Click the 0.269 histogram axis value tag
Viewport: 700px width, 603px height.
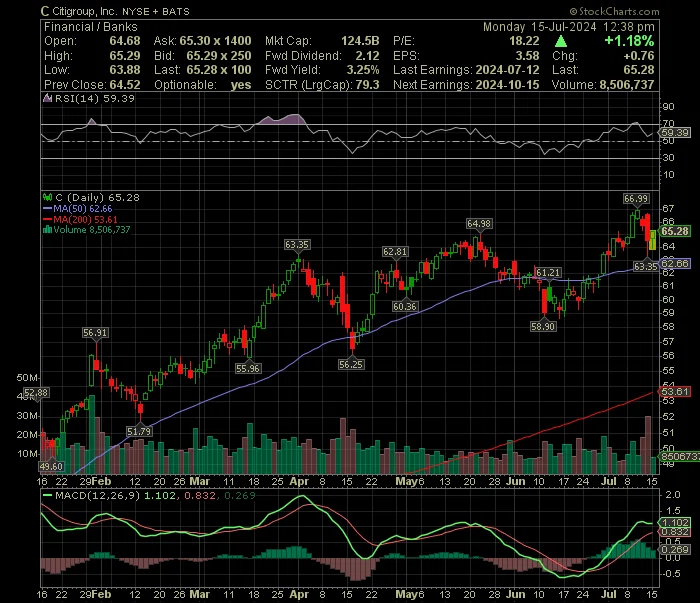675,549
